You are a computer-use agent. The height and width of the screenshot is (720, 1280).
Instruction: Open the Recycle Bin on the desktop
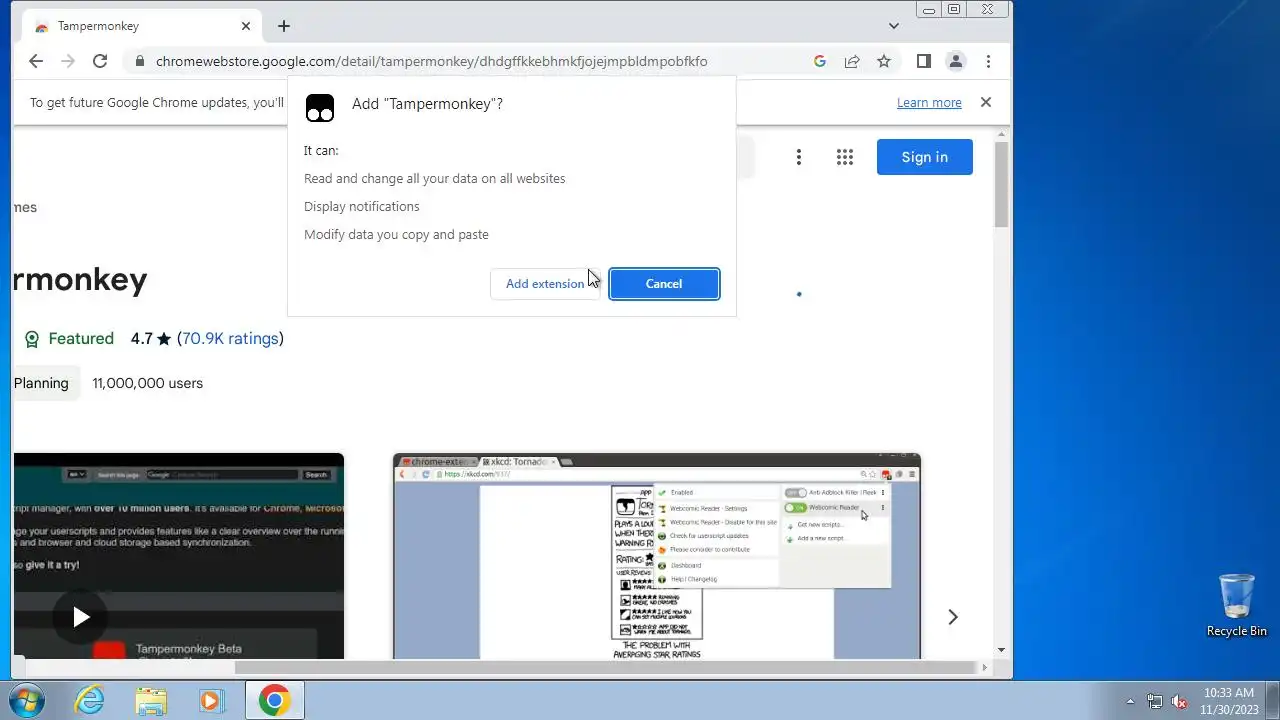[x=1237, y=605]
